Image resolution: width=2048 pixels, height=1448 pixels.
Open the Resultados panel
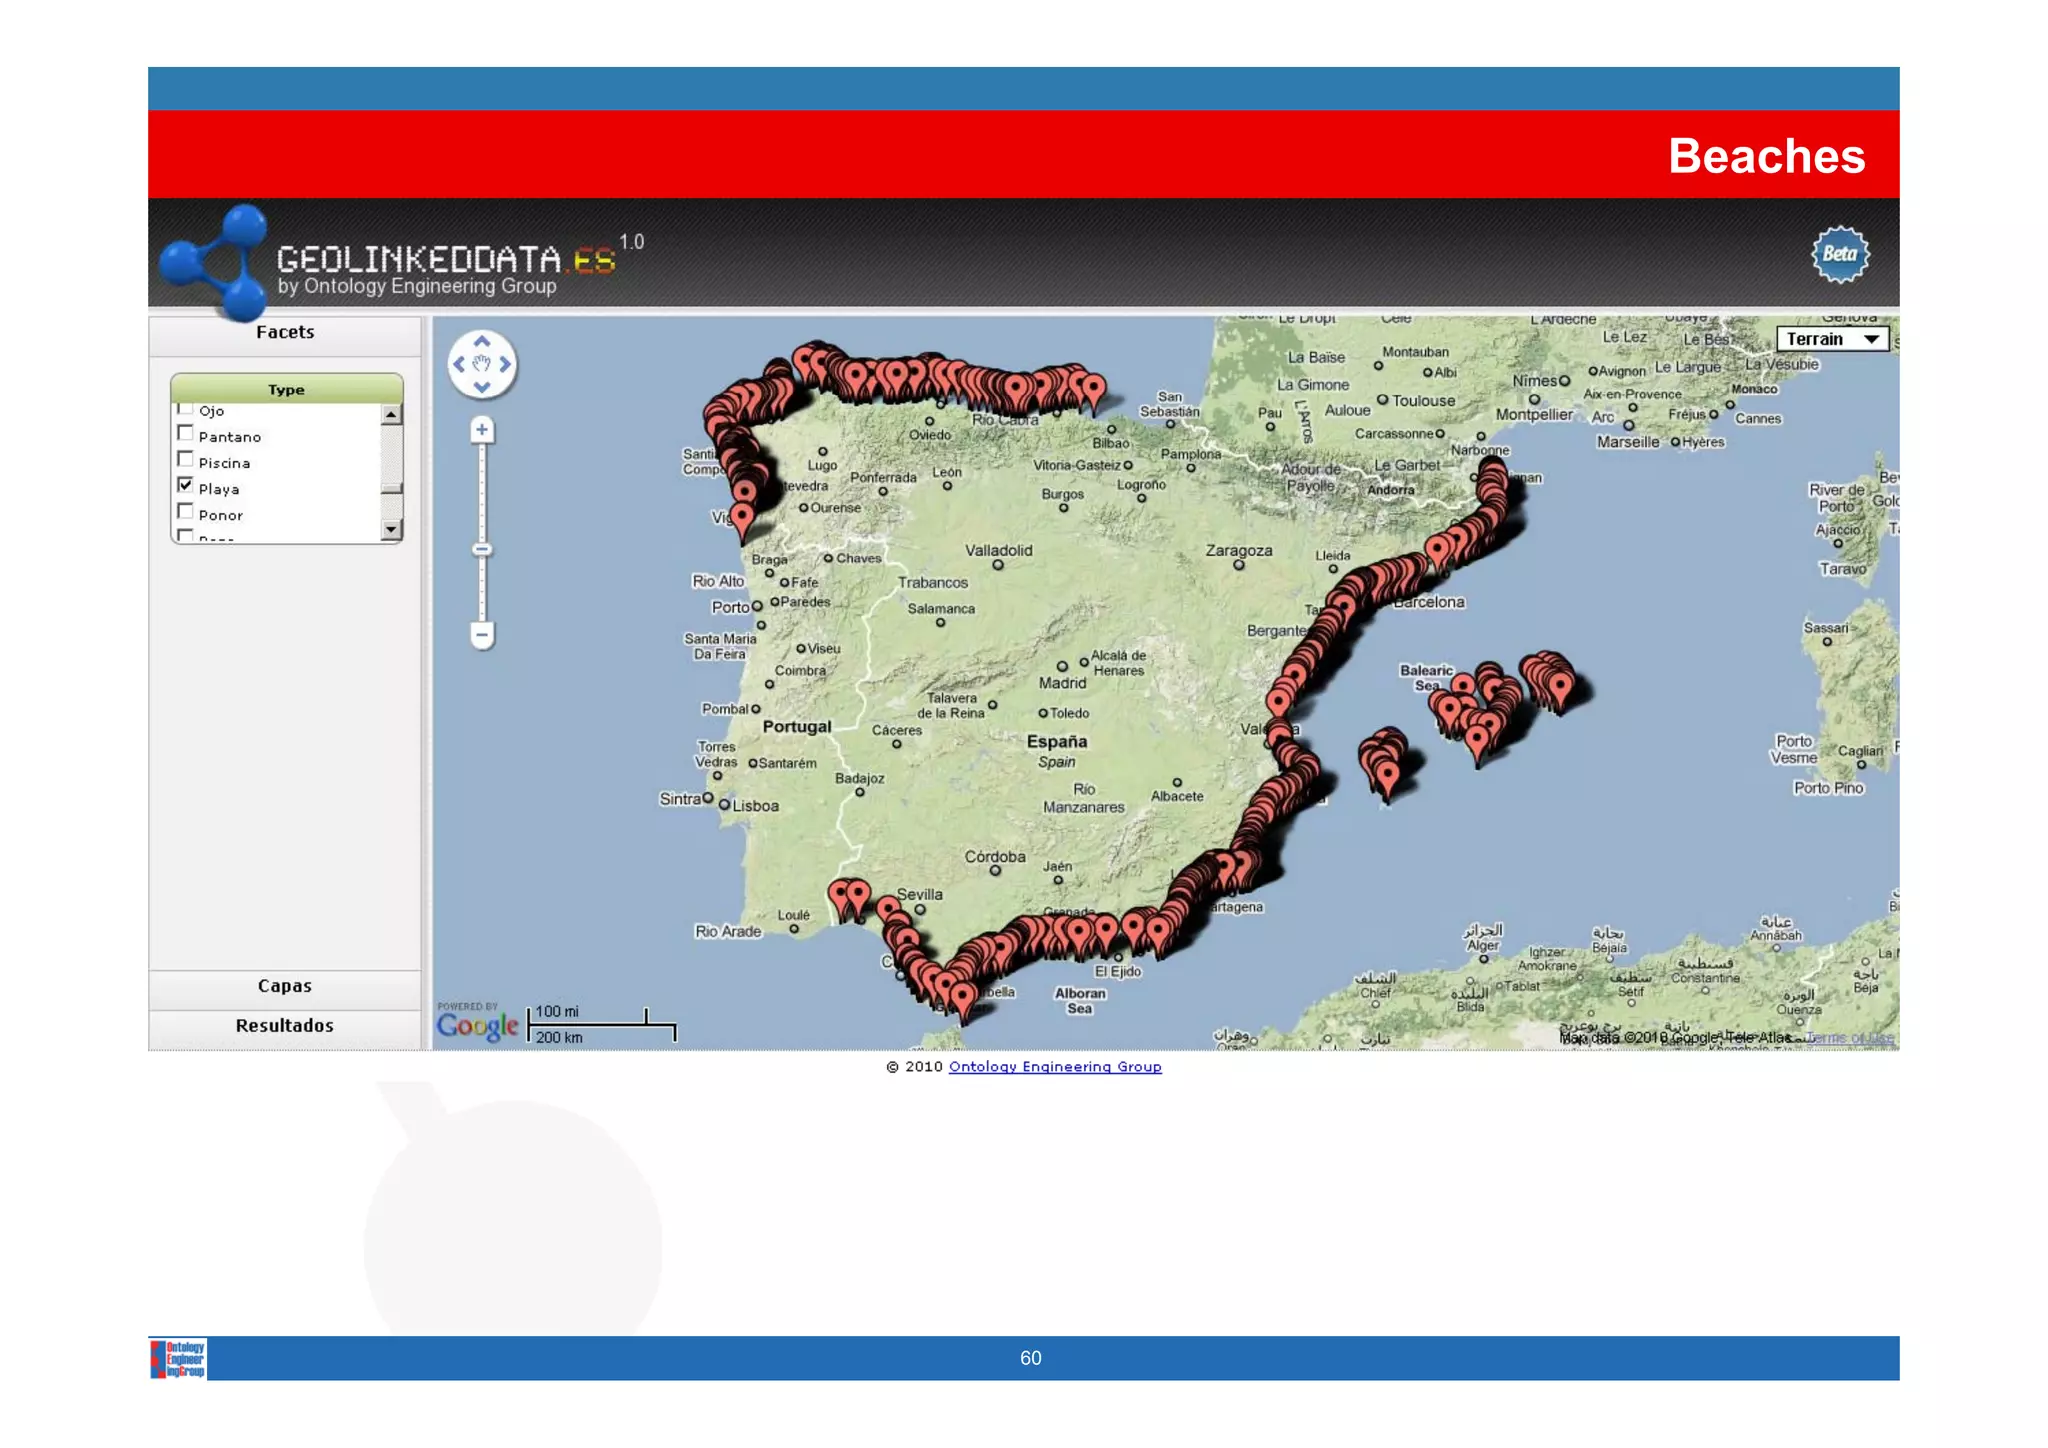[285, 1026]
